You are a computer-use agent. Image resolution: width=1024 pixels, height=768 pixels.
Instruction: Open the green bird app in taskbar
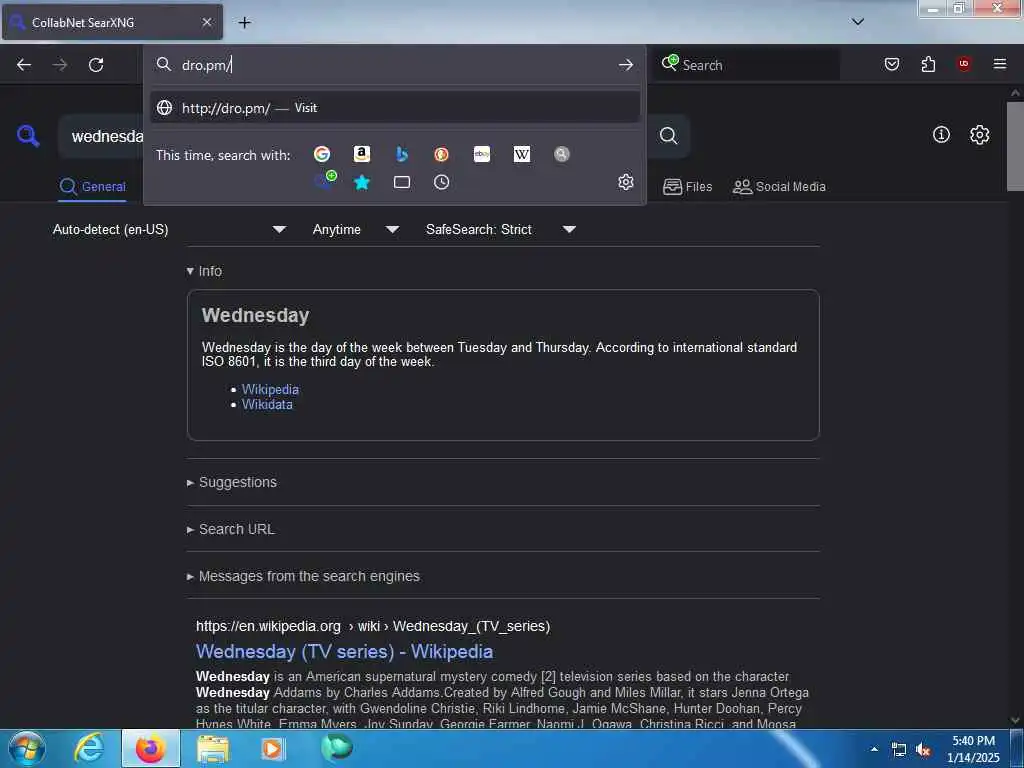pos(336,747)
